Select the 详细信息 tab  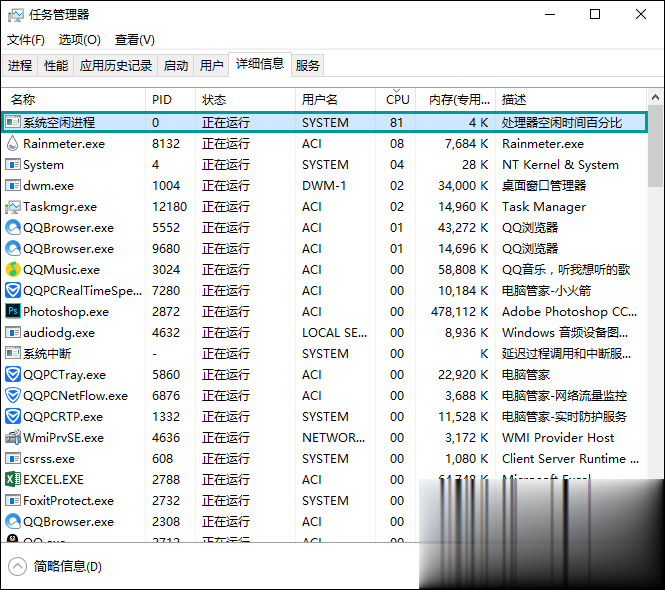pos(260,64)
